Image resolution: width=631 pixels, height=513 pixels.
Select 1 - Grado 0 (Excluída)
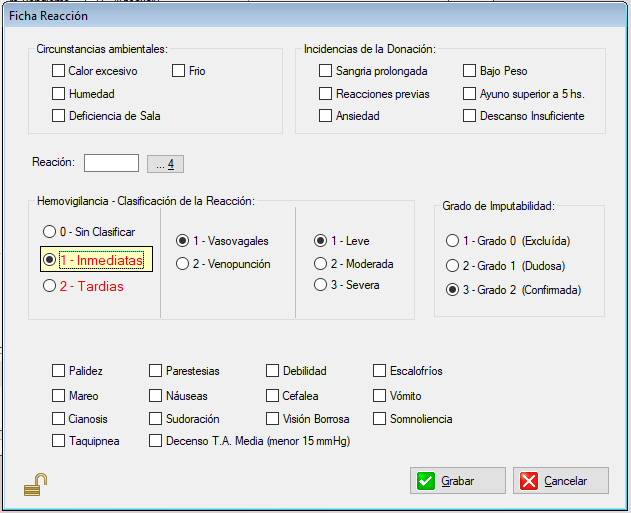(x=453, y=241)
